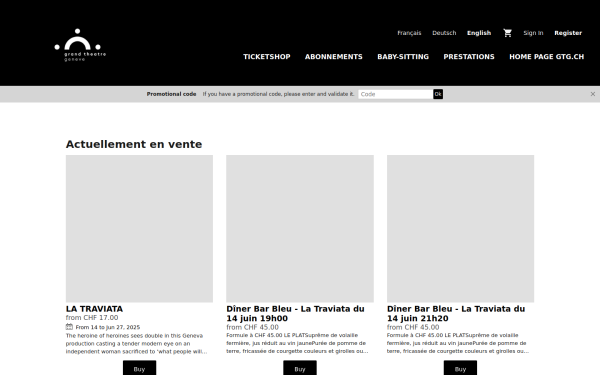Open La Traviata image thumbnail
Image resolution: width=600 pixels, height=375 pixels.
[x=139, y=228]
